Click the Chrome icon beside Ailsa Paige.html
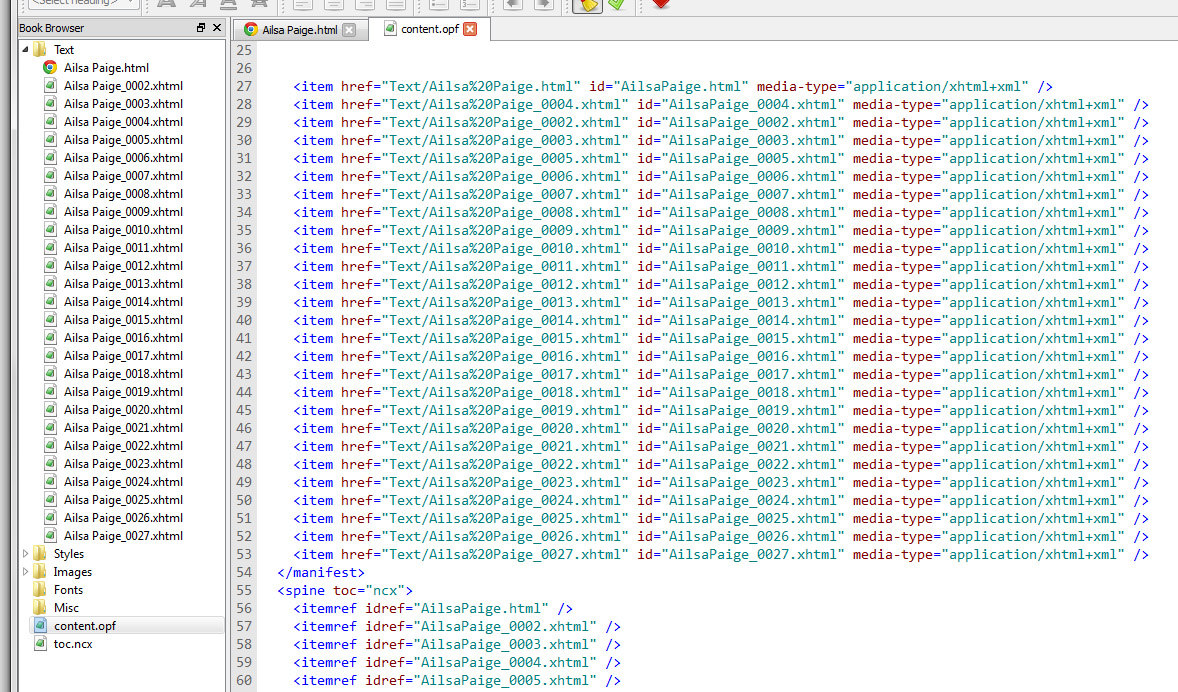The height and width of the screenshot is (692, 1178). tap(50, 68)
